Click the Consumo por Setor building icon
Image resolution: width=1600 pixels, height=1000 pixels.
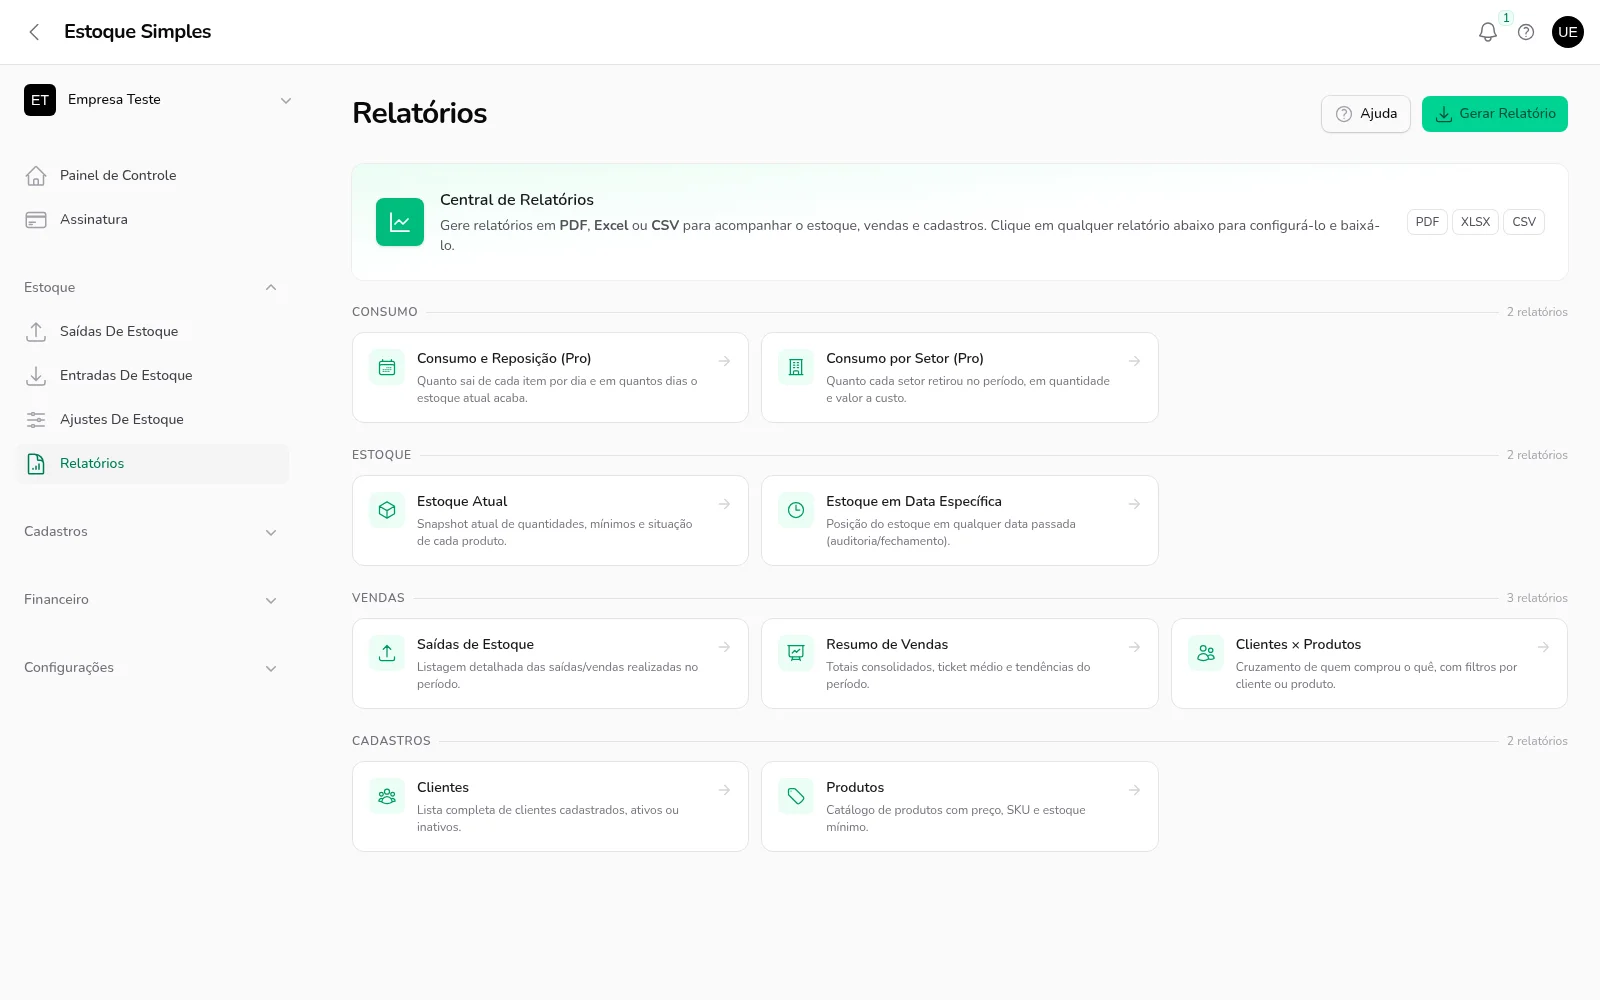coord(796,367)
